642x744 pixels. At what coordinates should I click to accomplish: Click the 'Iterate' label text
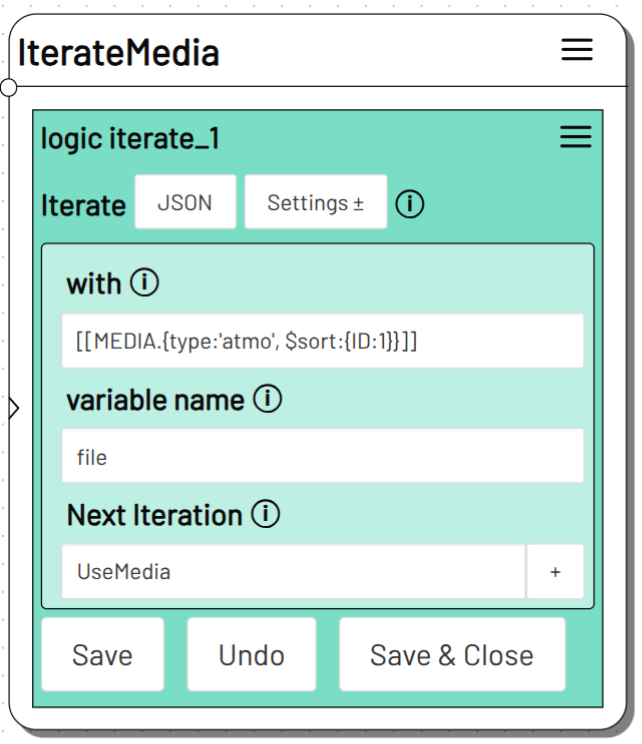tap(83, 205)
